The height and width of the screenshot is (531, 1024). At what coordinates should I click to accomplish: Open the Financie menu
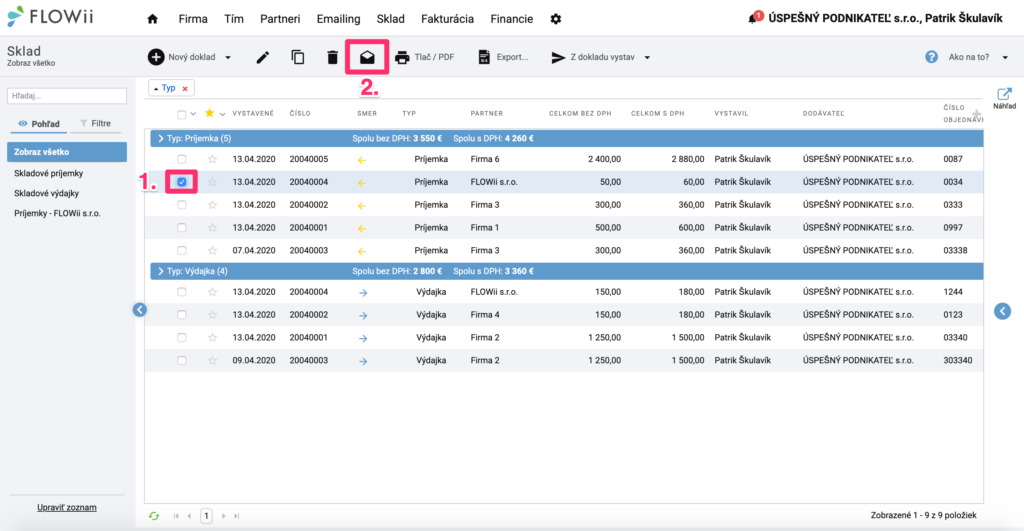point(512,19)
